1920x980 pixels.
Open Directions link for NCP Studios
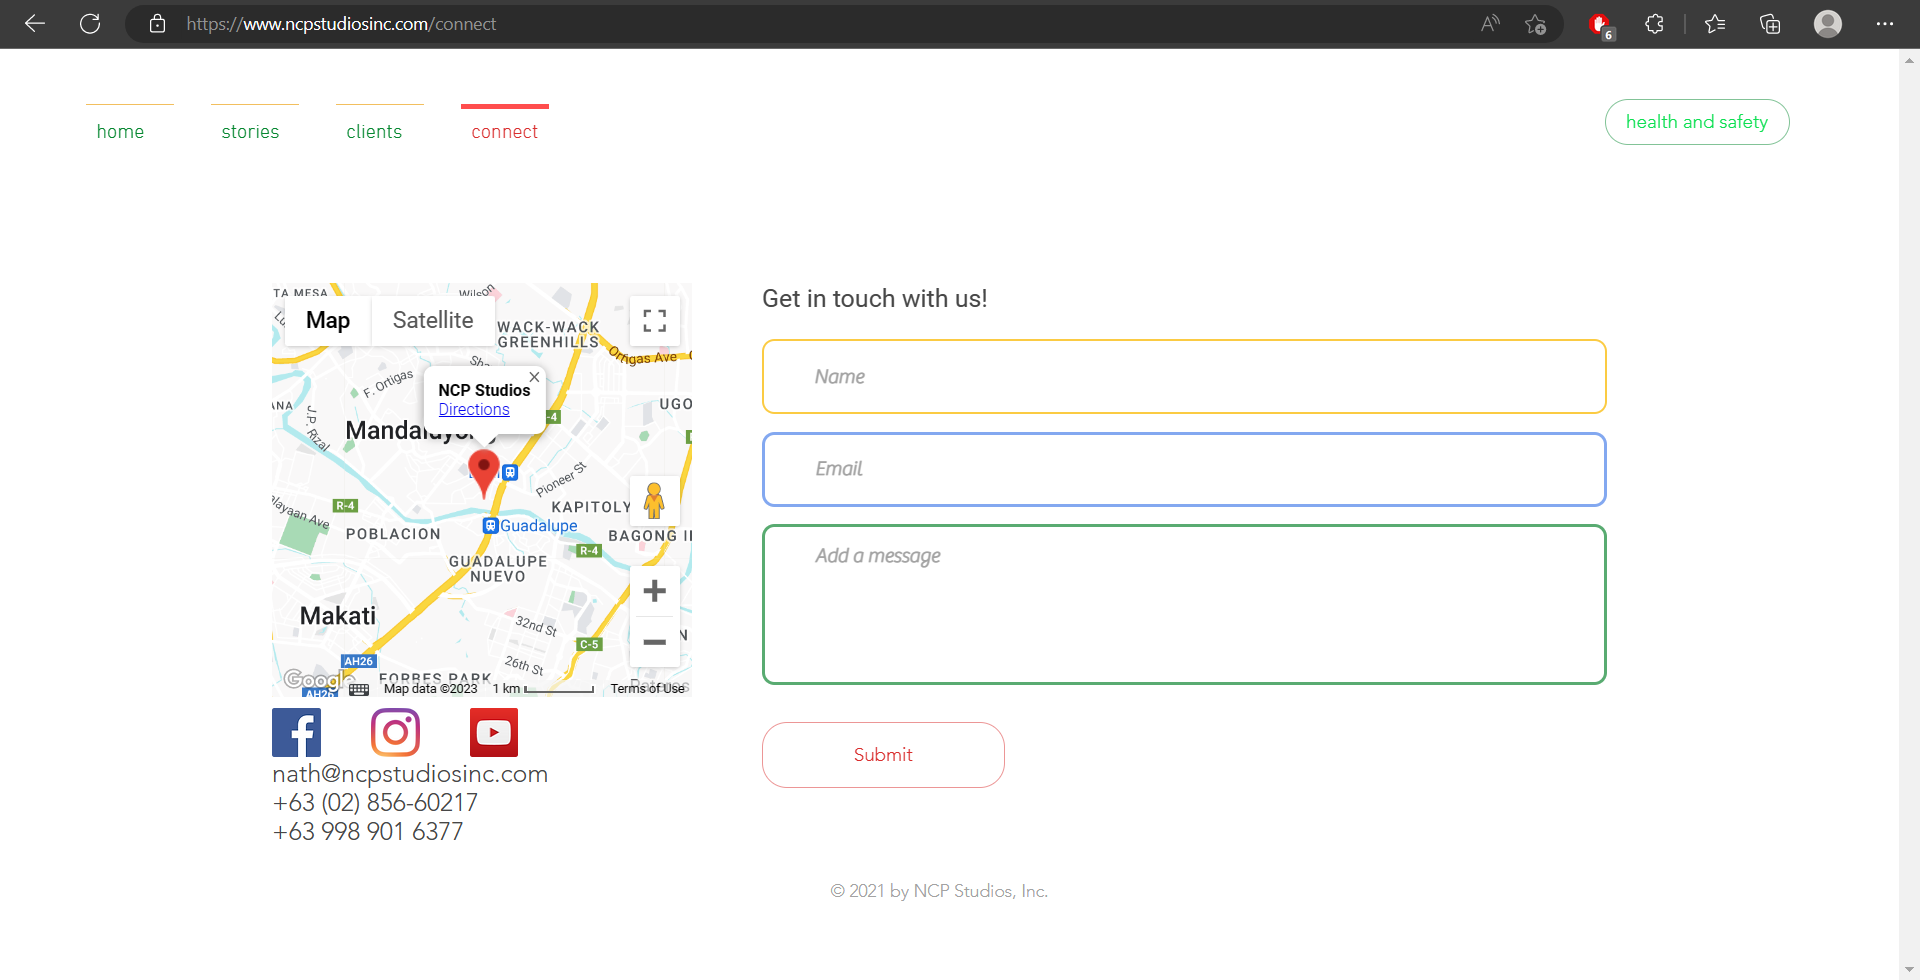pos(474,410)
